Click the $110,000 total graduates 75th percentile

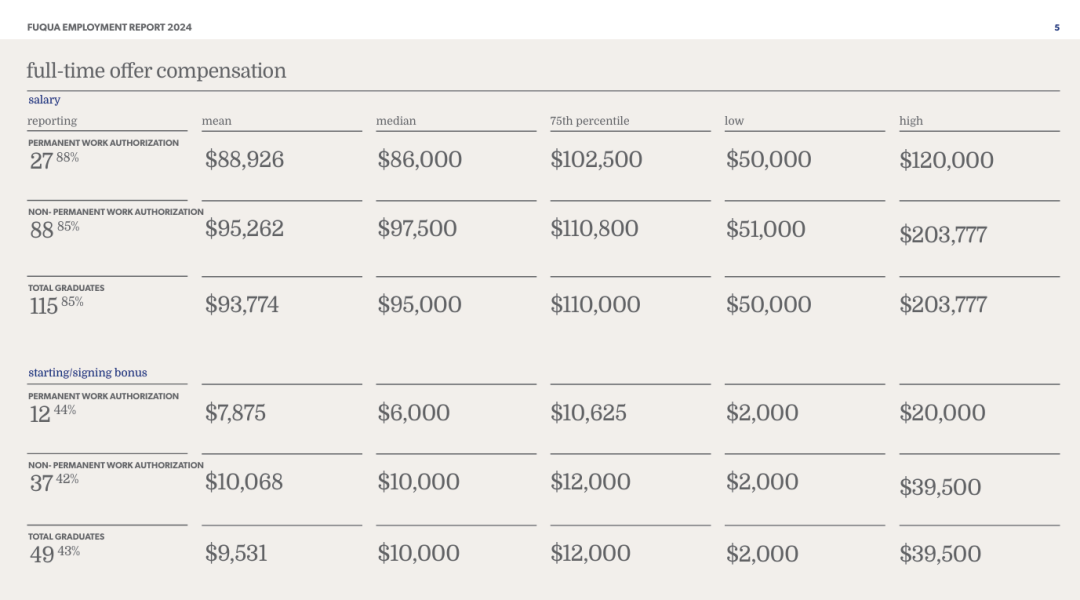coord(595,305)
